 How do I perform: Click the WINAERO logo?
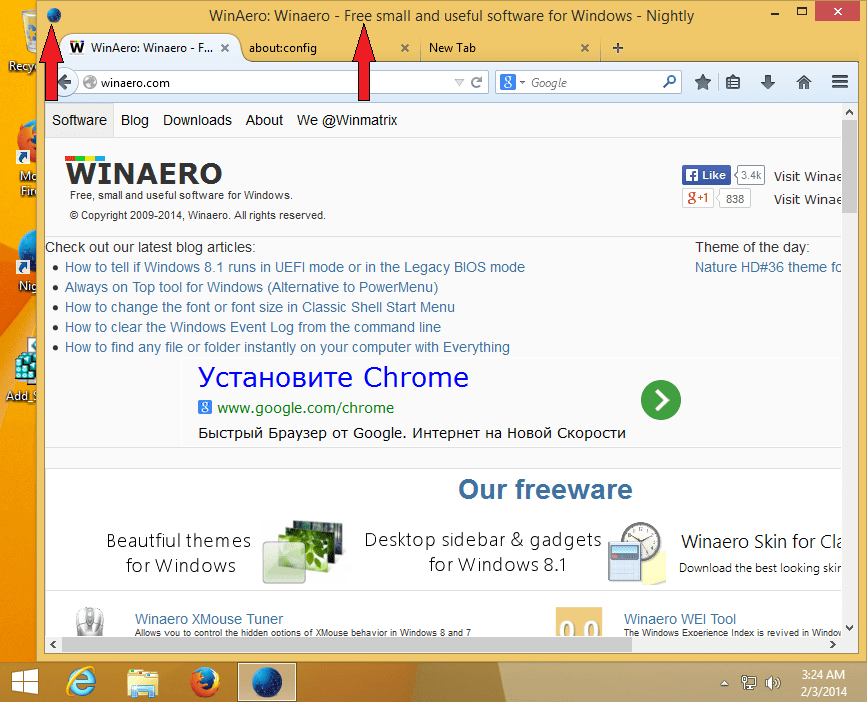click(144, 171)
